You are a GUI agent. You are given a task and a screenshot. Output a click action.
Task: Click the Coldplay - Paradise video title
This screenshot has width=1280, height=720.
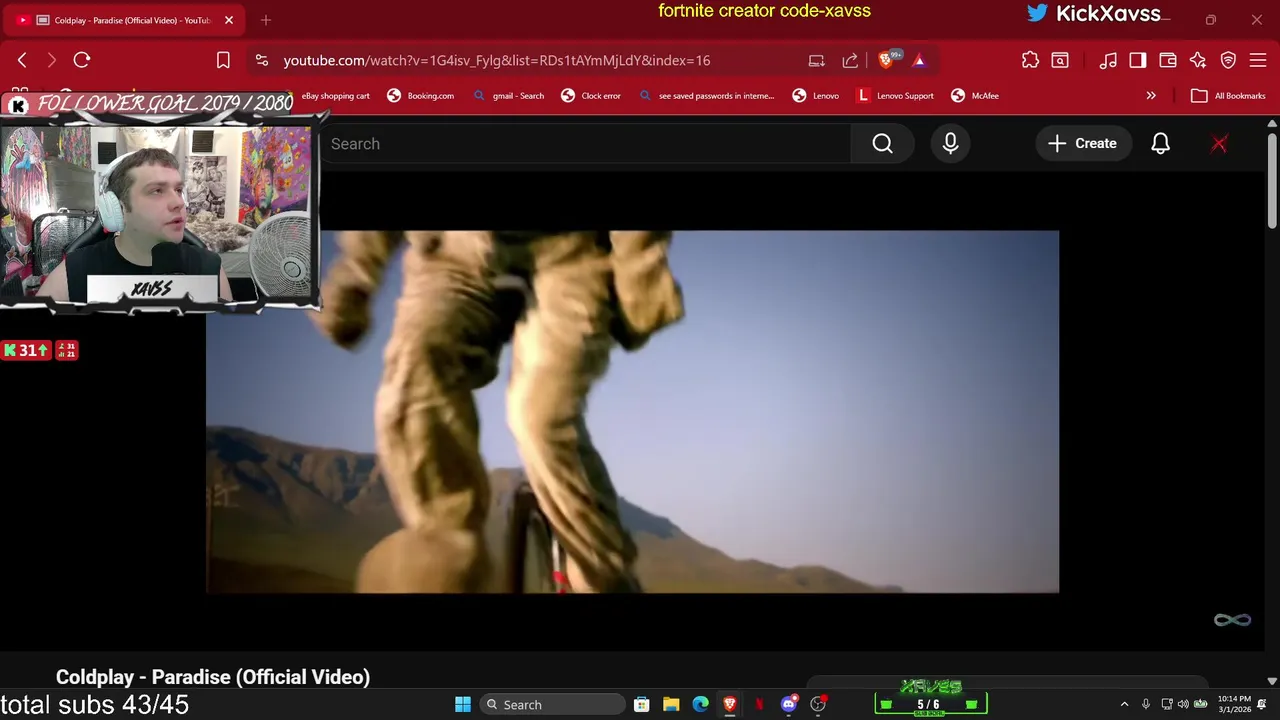tap(213, 677)
